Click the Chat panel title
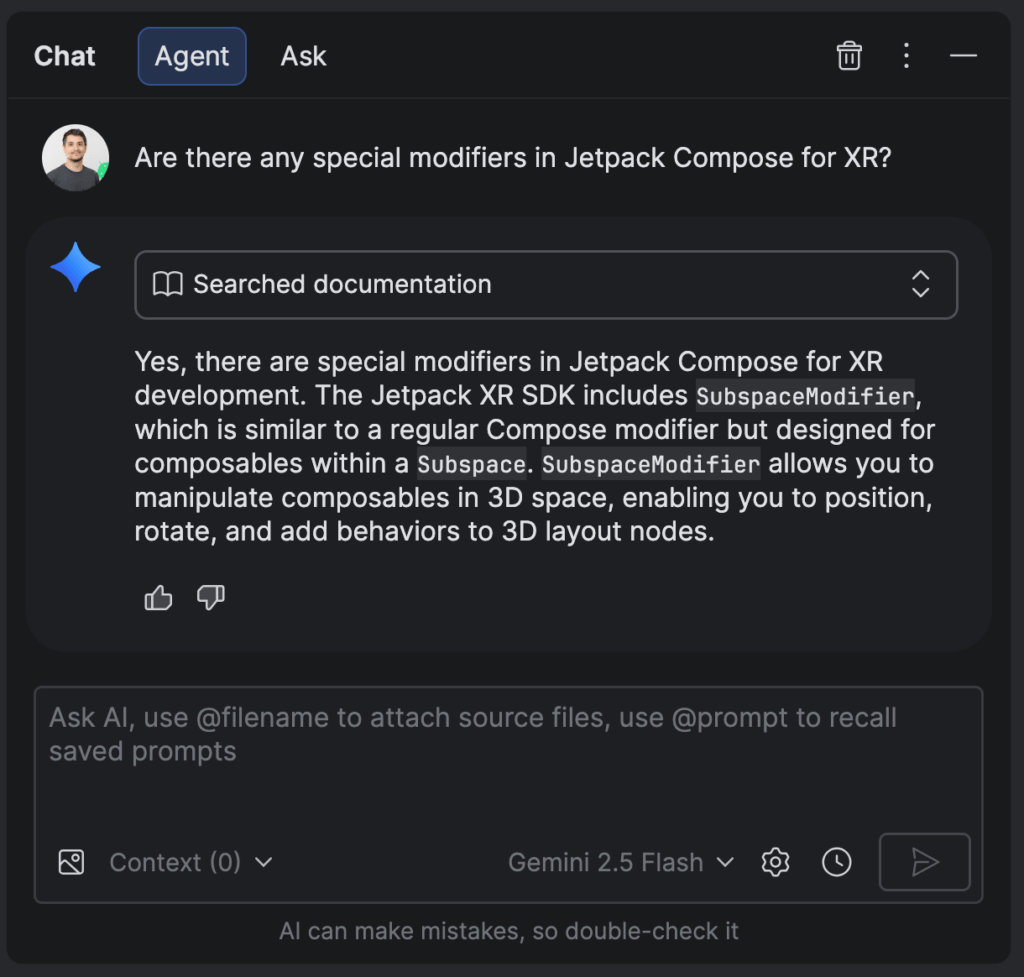Viewport: 1024px width, 977px height. 64,56
